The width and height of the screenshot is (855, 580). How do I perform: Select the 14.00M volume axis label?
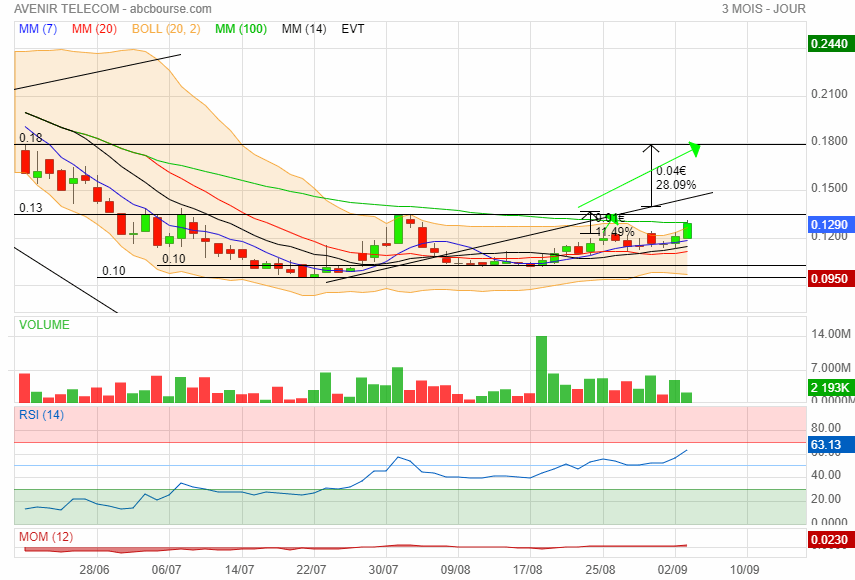point(830,334)
